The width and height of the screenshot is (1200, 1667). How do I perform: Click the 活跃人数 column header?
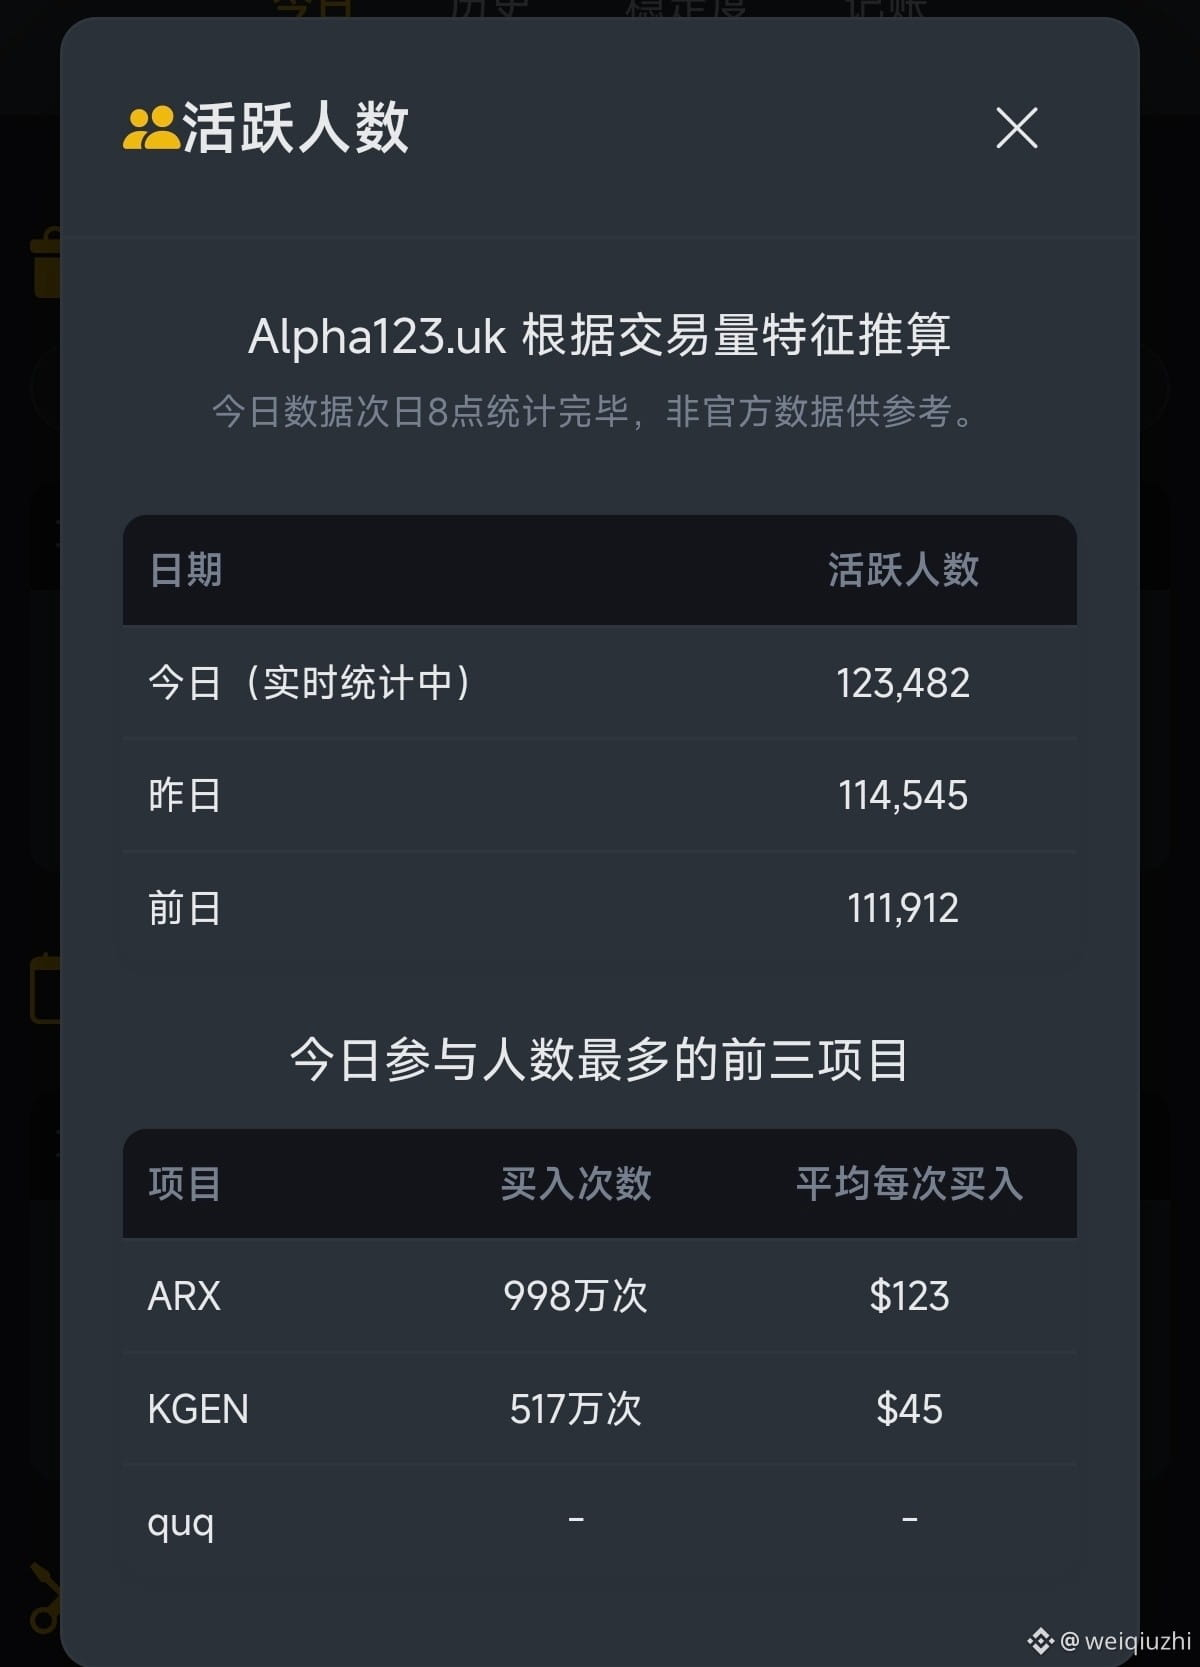903,570
